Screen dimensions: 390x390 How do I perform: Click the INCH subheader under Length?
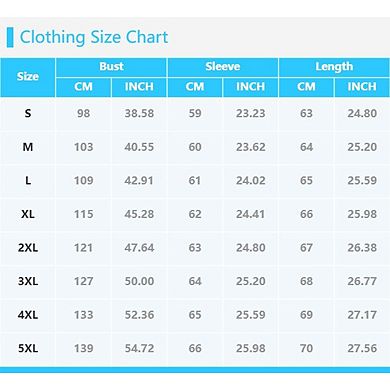point(362,87)
